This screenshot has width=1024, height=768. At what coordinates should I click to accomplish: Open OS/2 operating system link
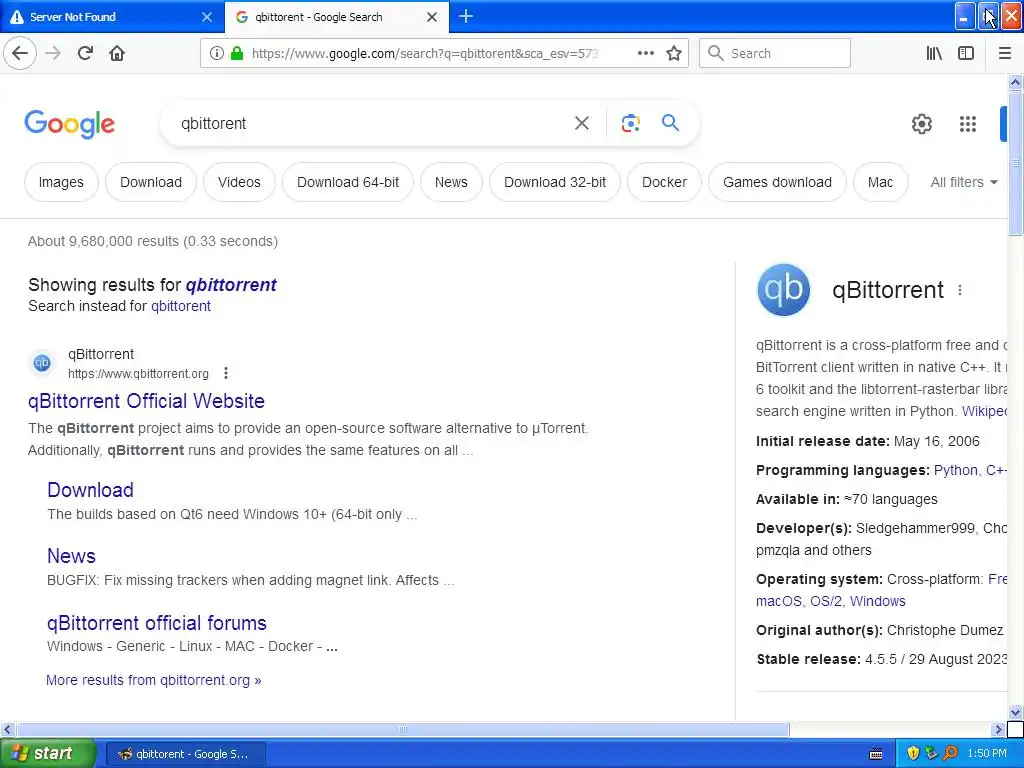[x=826, y=601]
